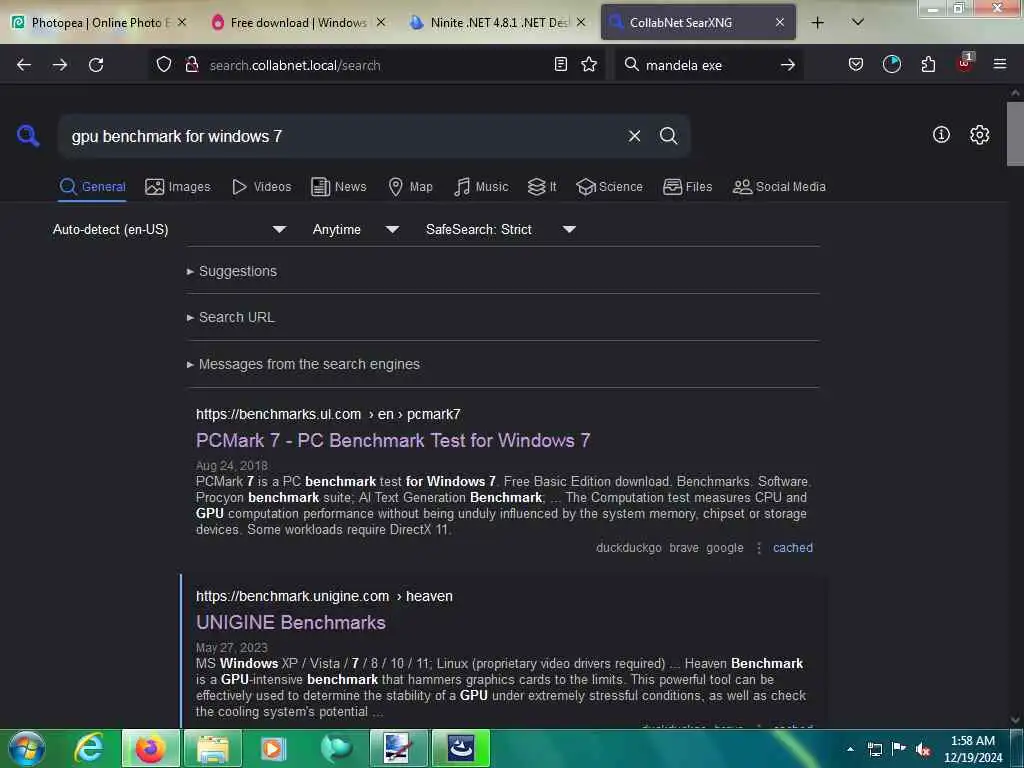
Task: Open Firefox application menu
Action: (x=1000, y=64)
